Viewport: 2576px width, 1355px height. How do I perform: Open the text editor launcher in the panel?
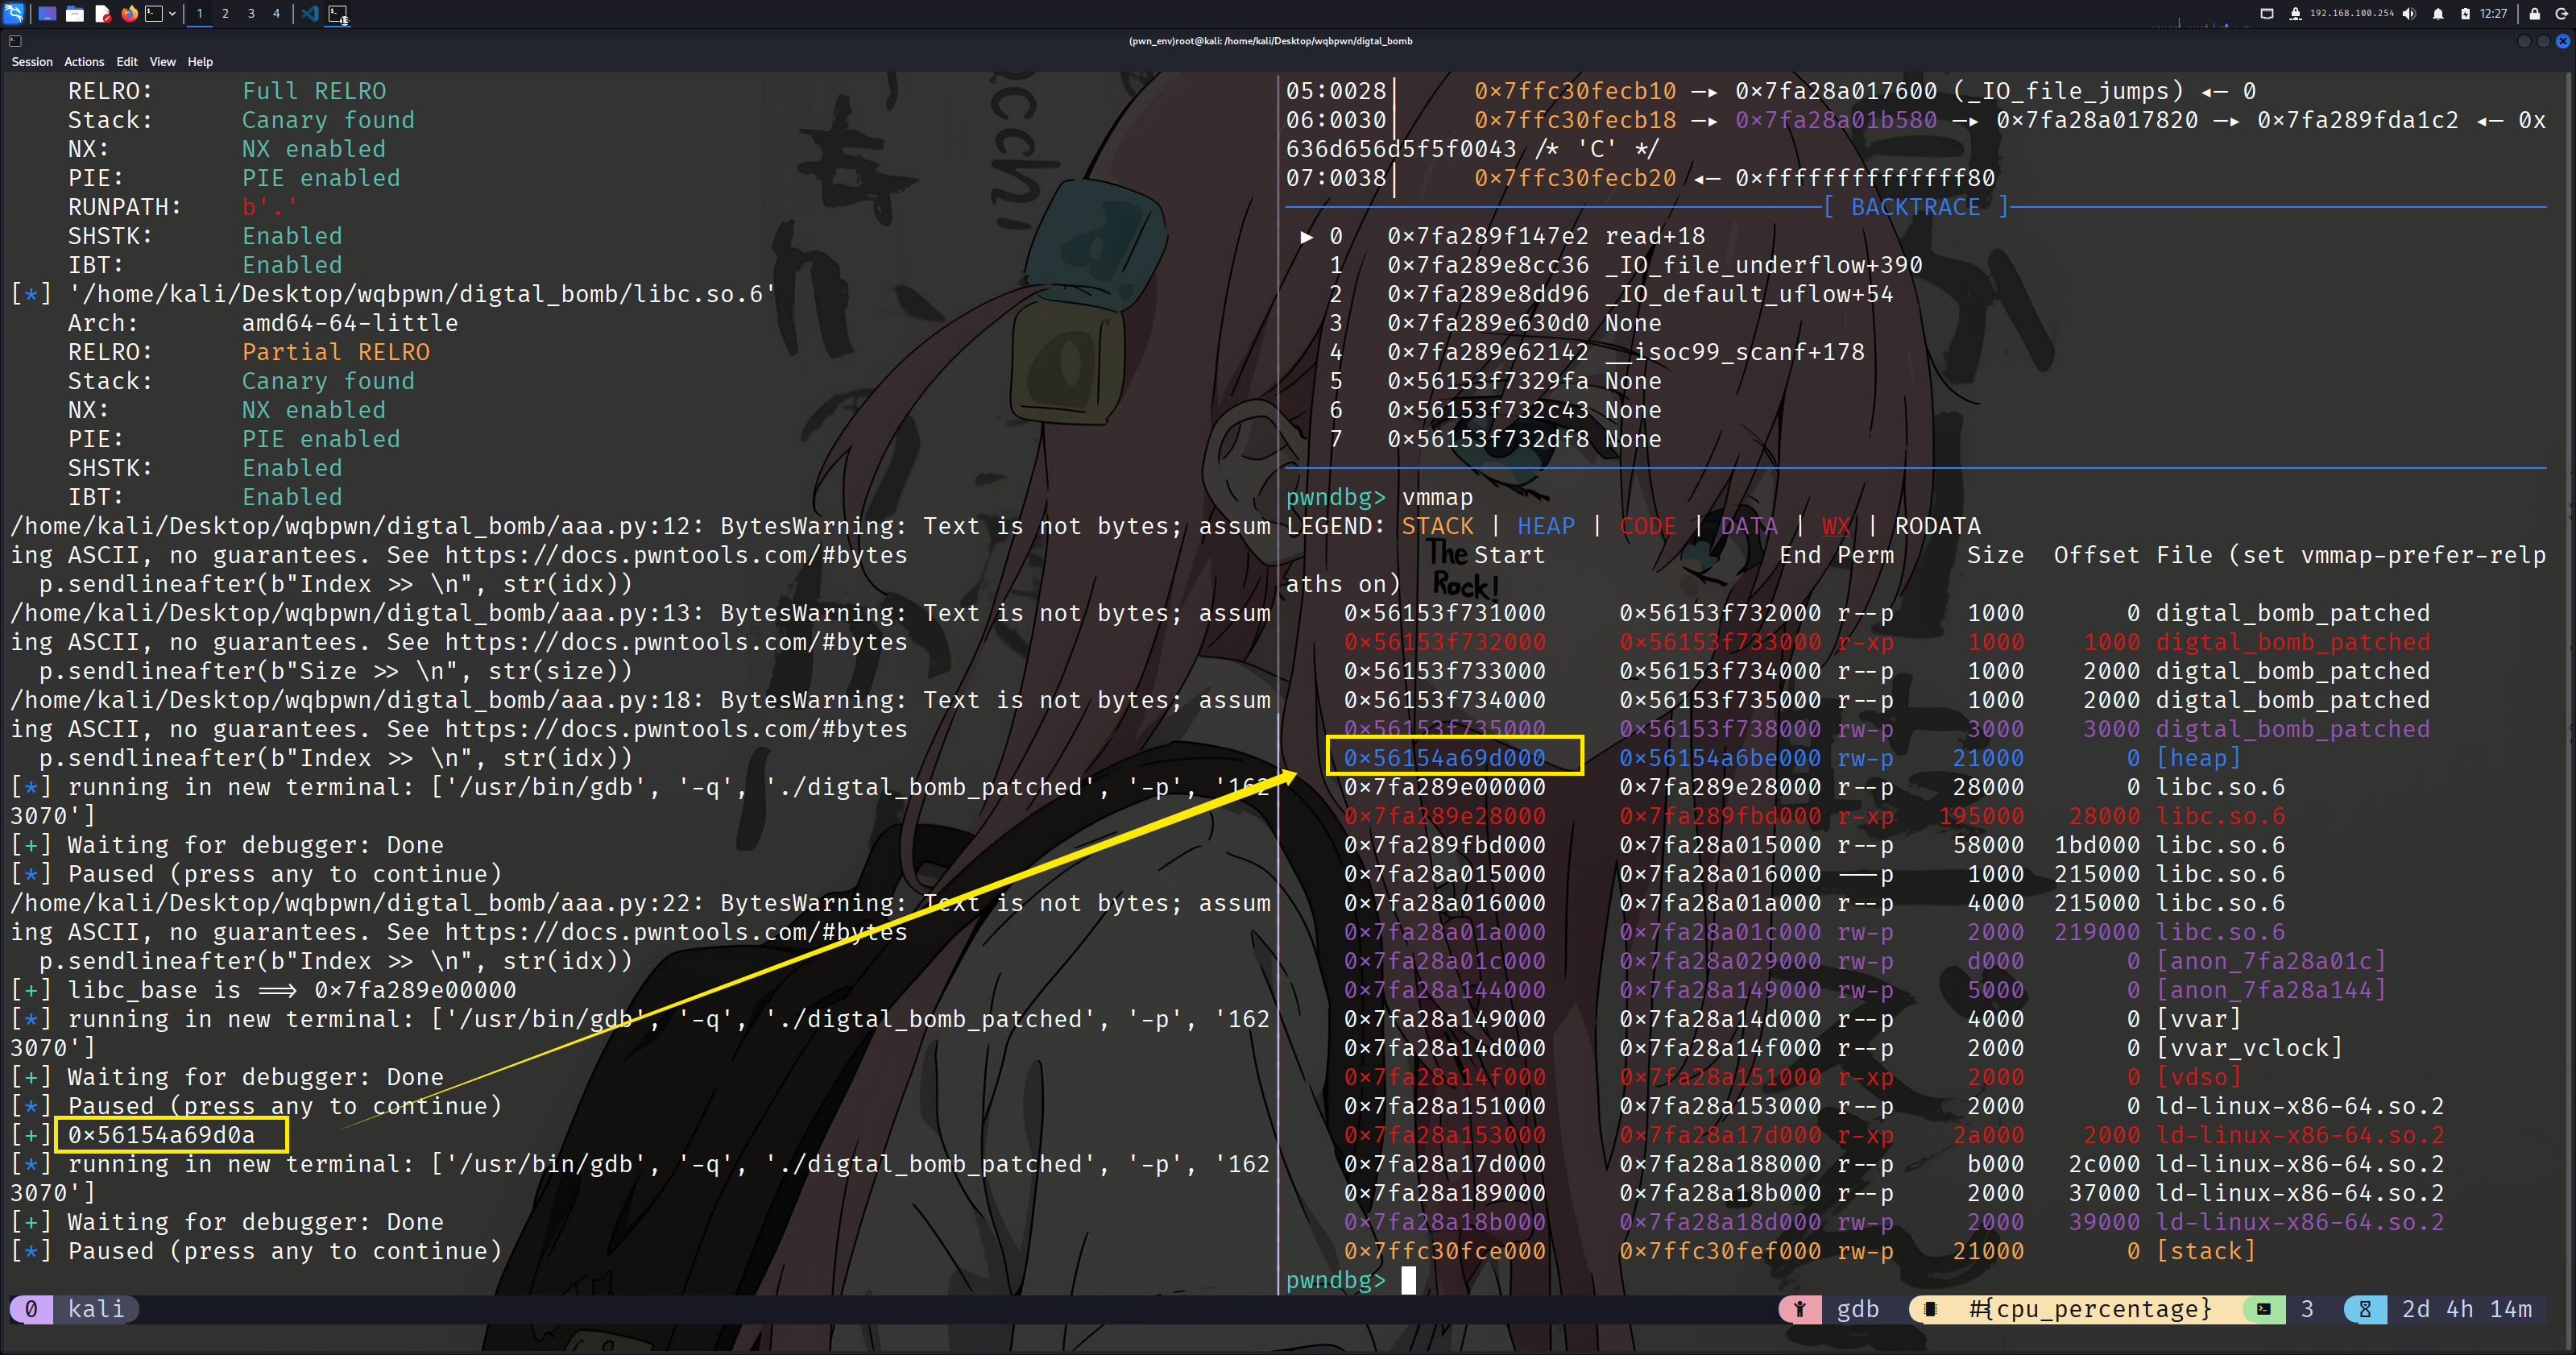click(102, 13)
